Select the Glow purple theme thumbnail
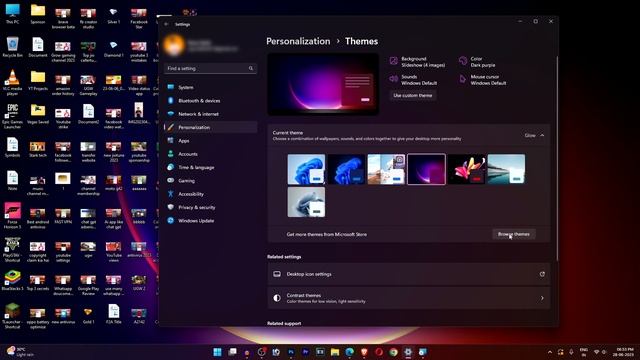The height and width of the screenshot is (360, 640). tap(426, 169)
